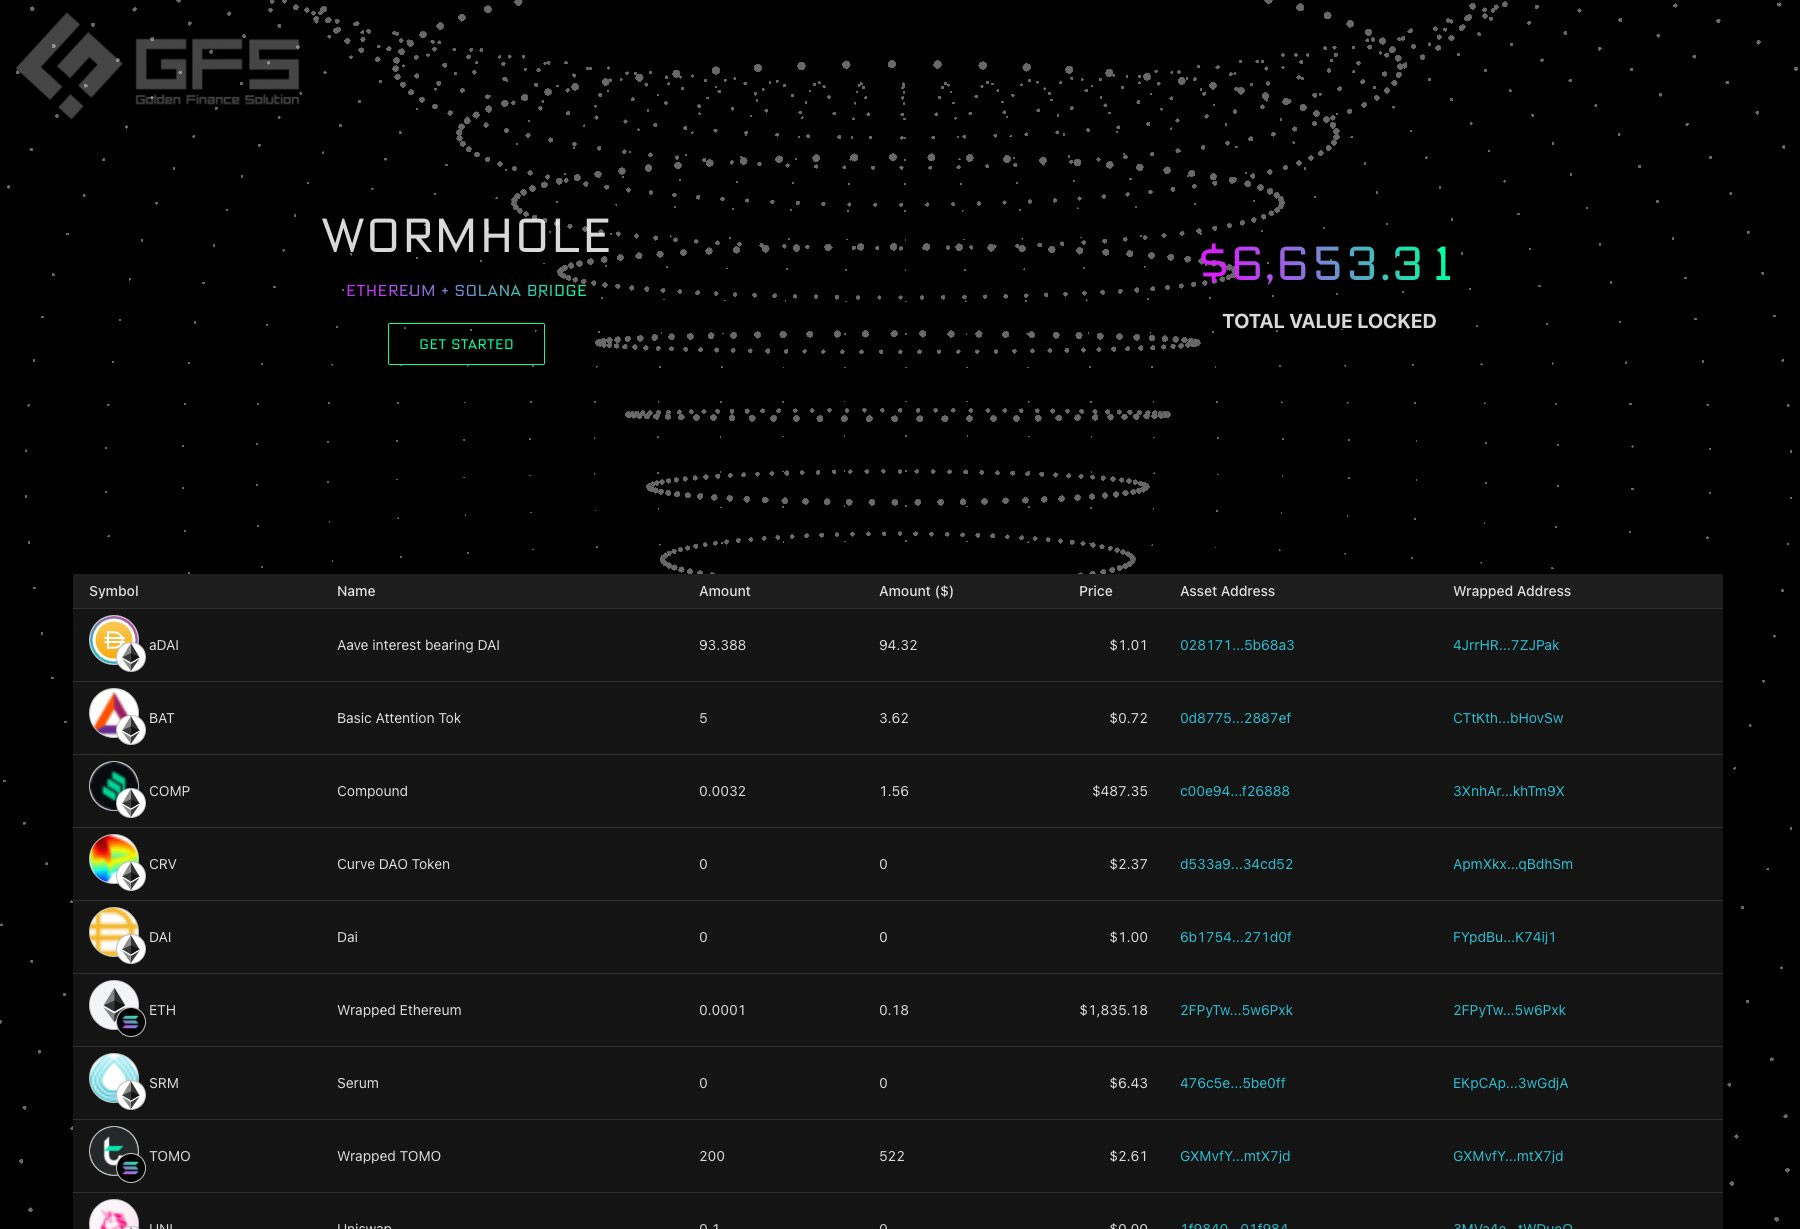
Task: Click the TOMO token icon
Action: pyautogui.click(x=115, y=1153)
